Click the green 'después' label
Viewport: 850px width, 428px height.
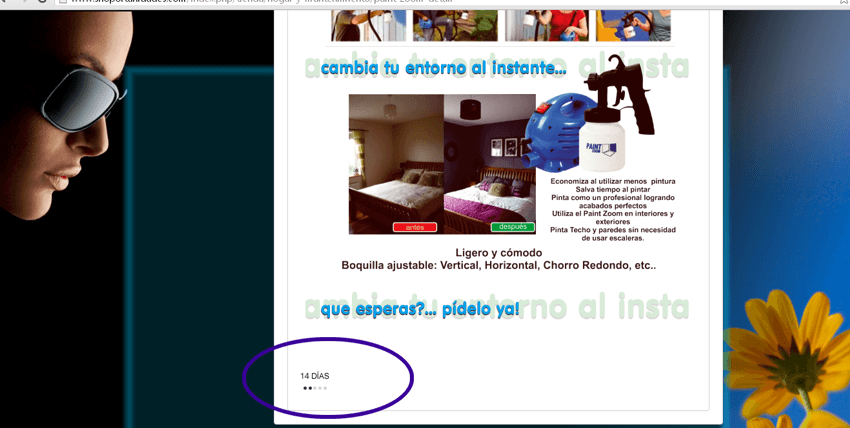pyautogui.click(x=513, y=227)
